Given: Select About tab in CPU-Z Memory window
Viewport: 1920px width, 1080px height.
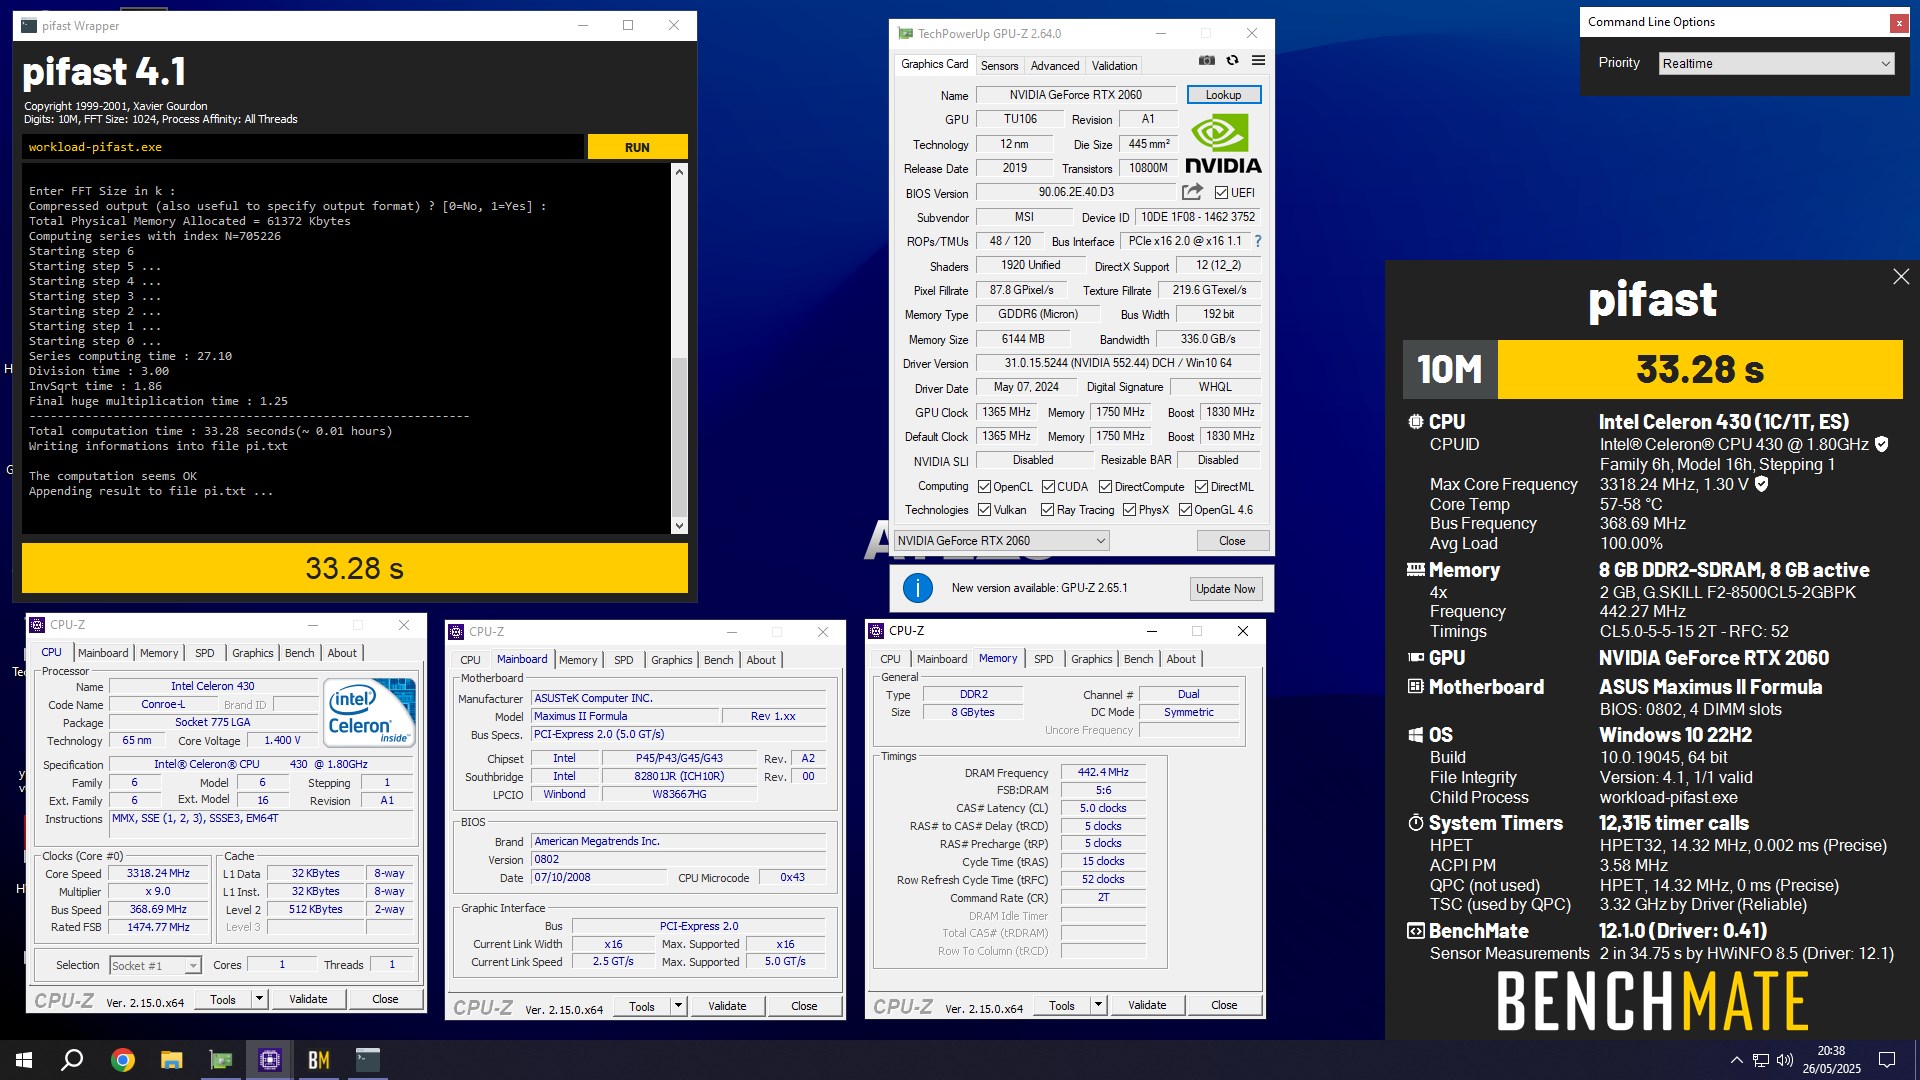Looking at the screenshot, I should click(1181, 659).
